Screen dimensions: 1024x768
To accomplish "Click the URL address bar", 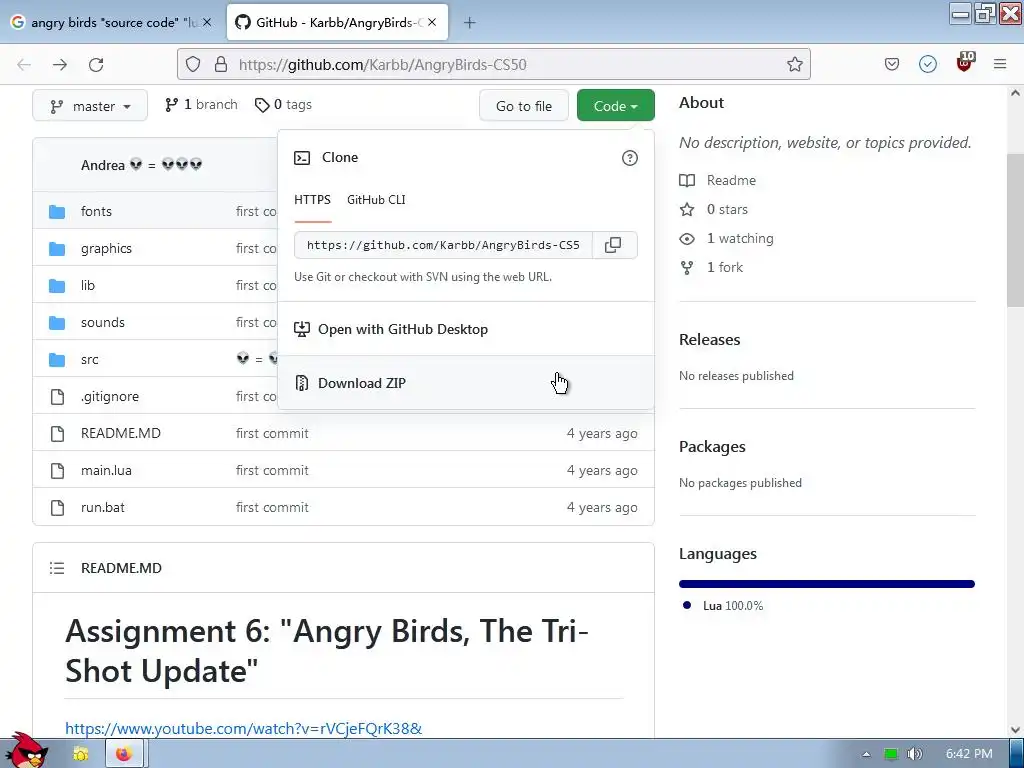I will coord(493,64).
